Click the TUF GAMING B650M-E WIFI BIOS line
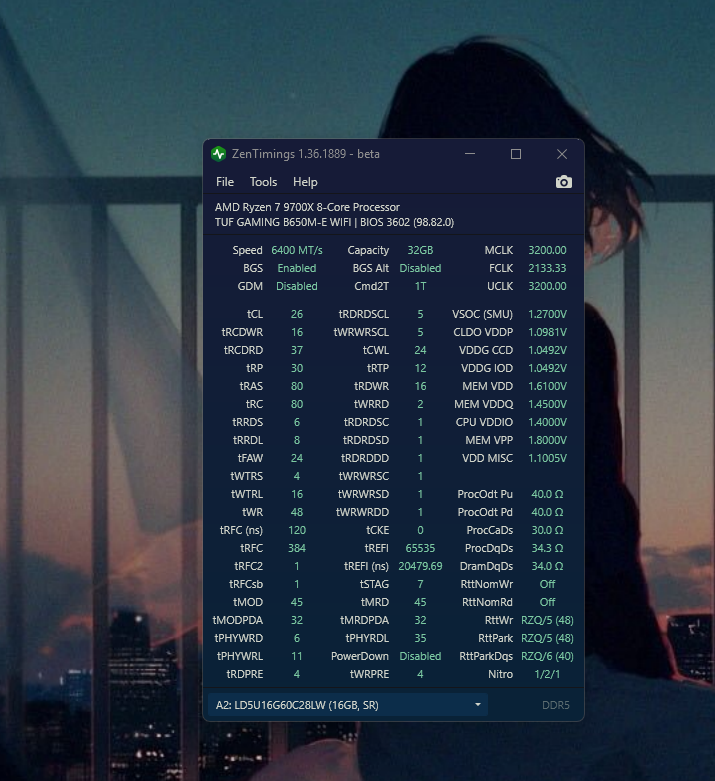Screen dimensions: 715x781 [x=334, y=222]
